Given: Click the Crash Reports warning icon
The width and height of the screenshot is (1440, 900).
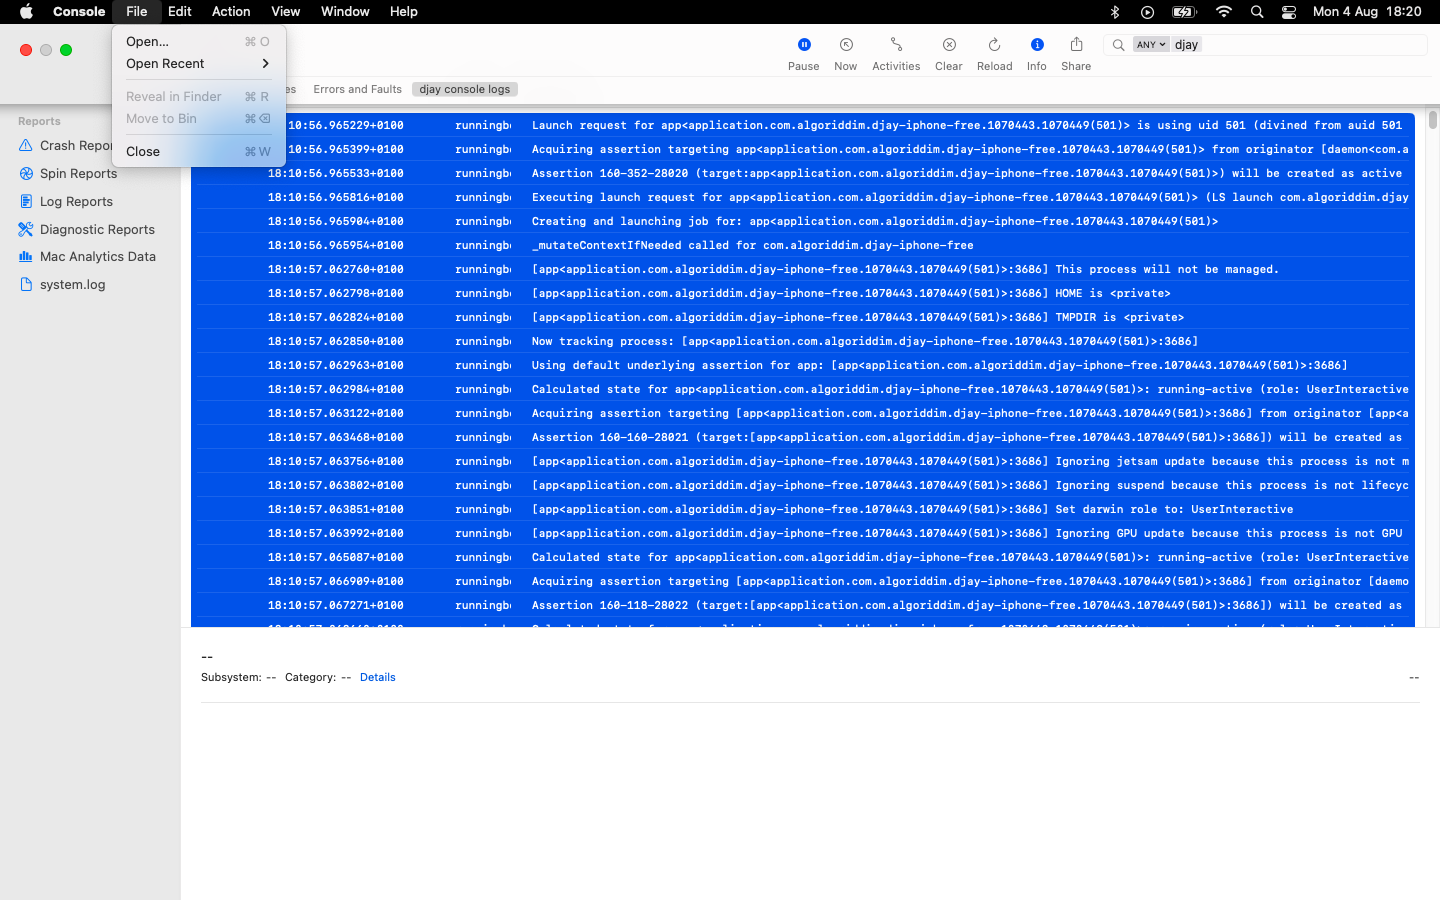Looking at the screenshot, I should coord(26,145).
